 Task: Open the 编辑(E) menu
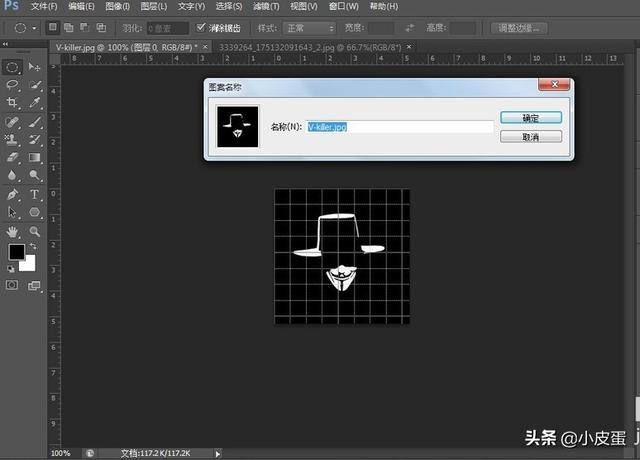[81, 7]
